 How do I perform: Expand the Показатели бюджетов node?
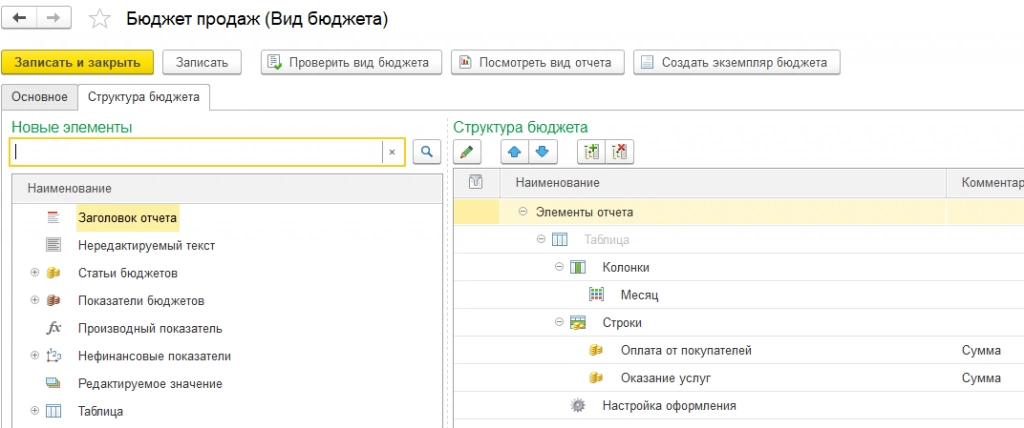click(35, 300)
